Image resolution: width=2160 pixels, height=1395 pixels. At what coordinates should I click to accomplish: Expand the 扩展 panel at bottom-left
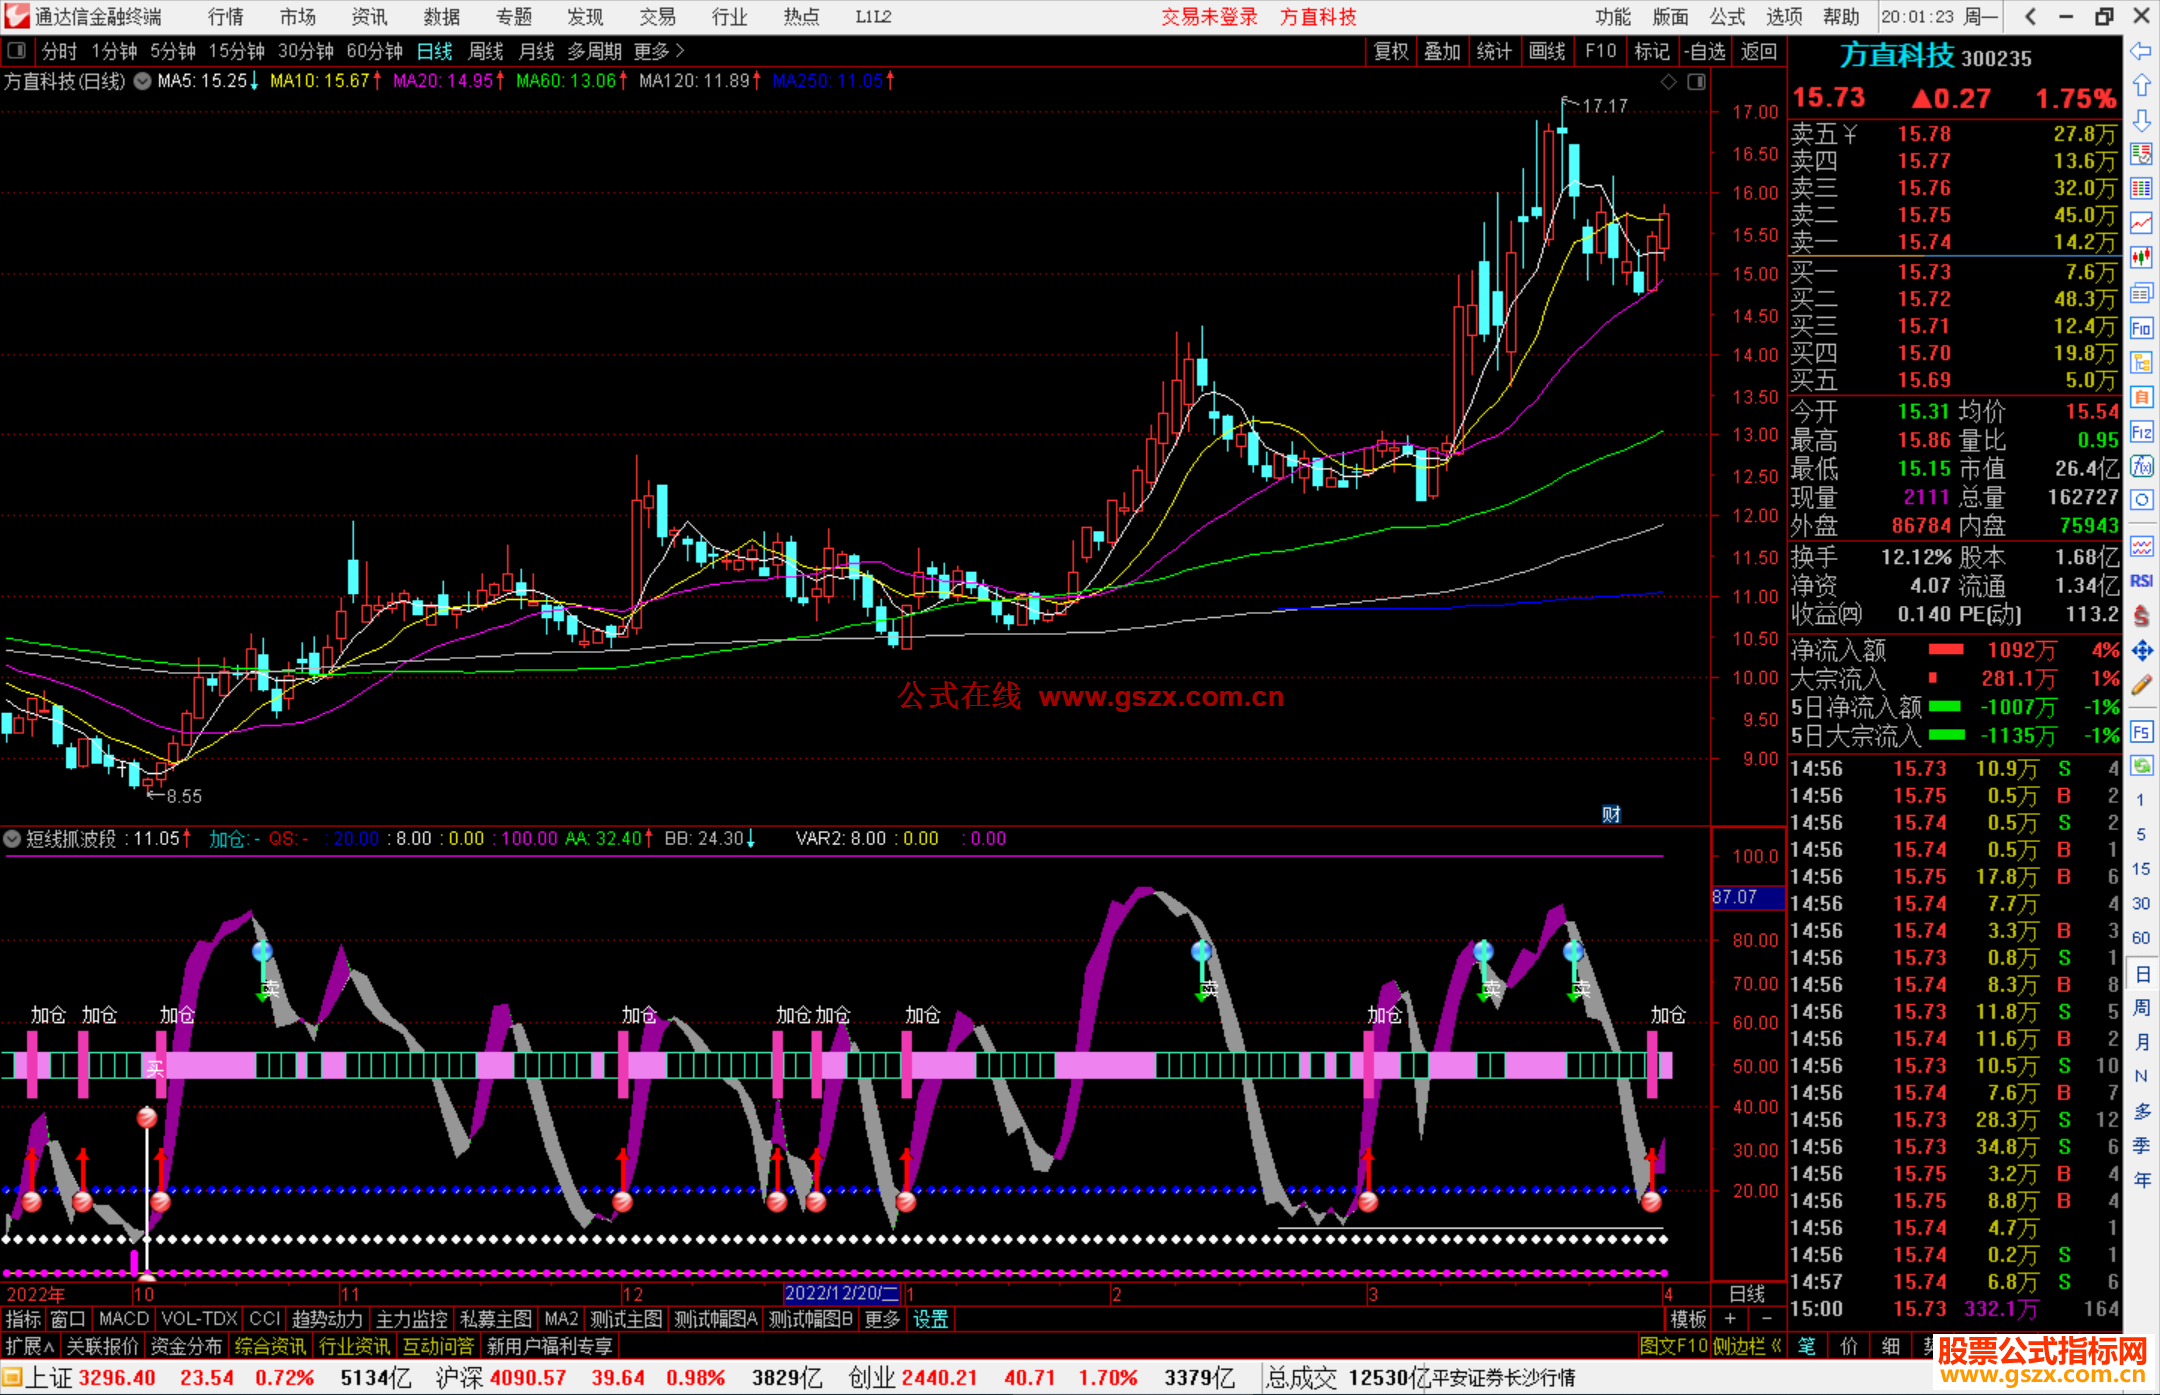pyautogui.click(x=30, y=1346)
